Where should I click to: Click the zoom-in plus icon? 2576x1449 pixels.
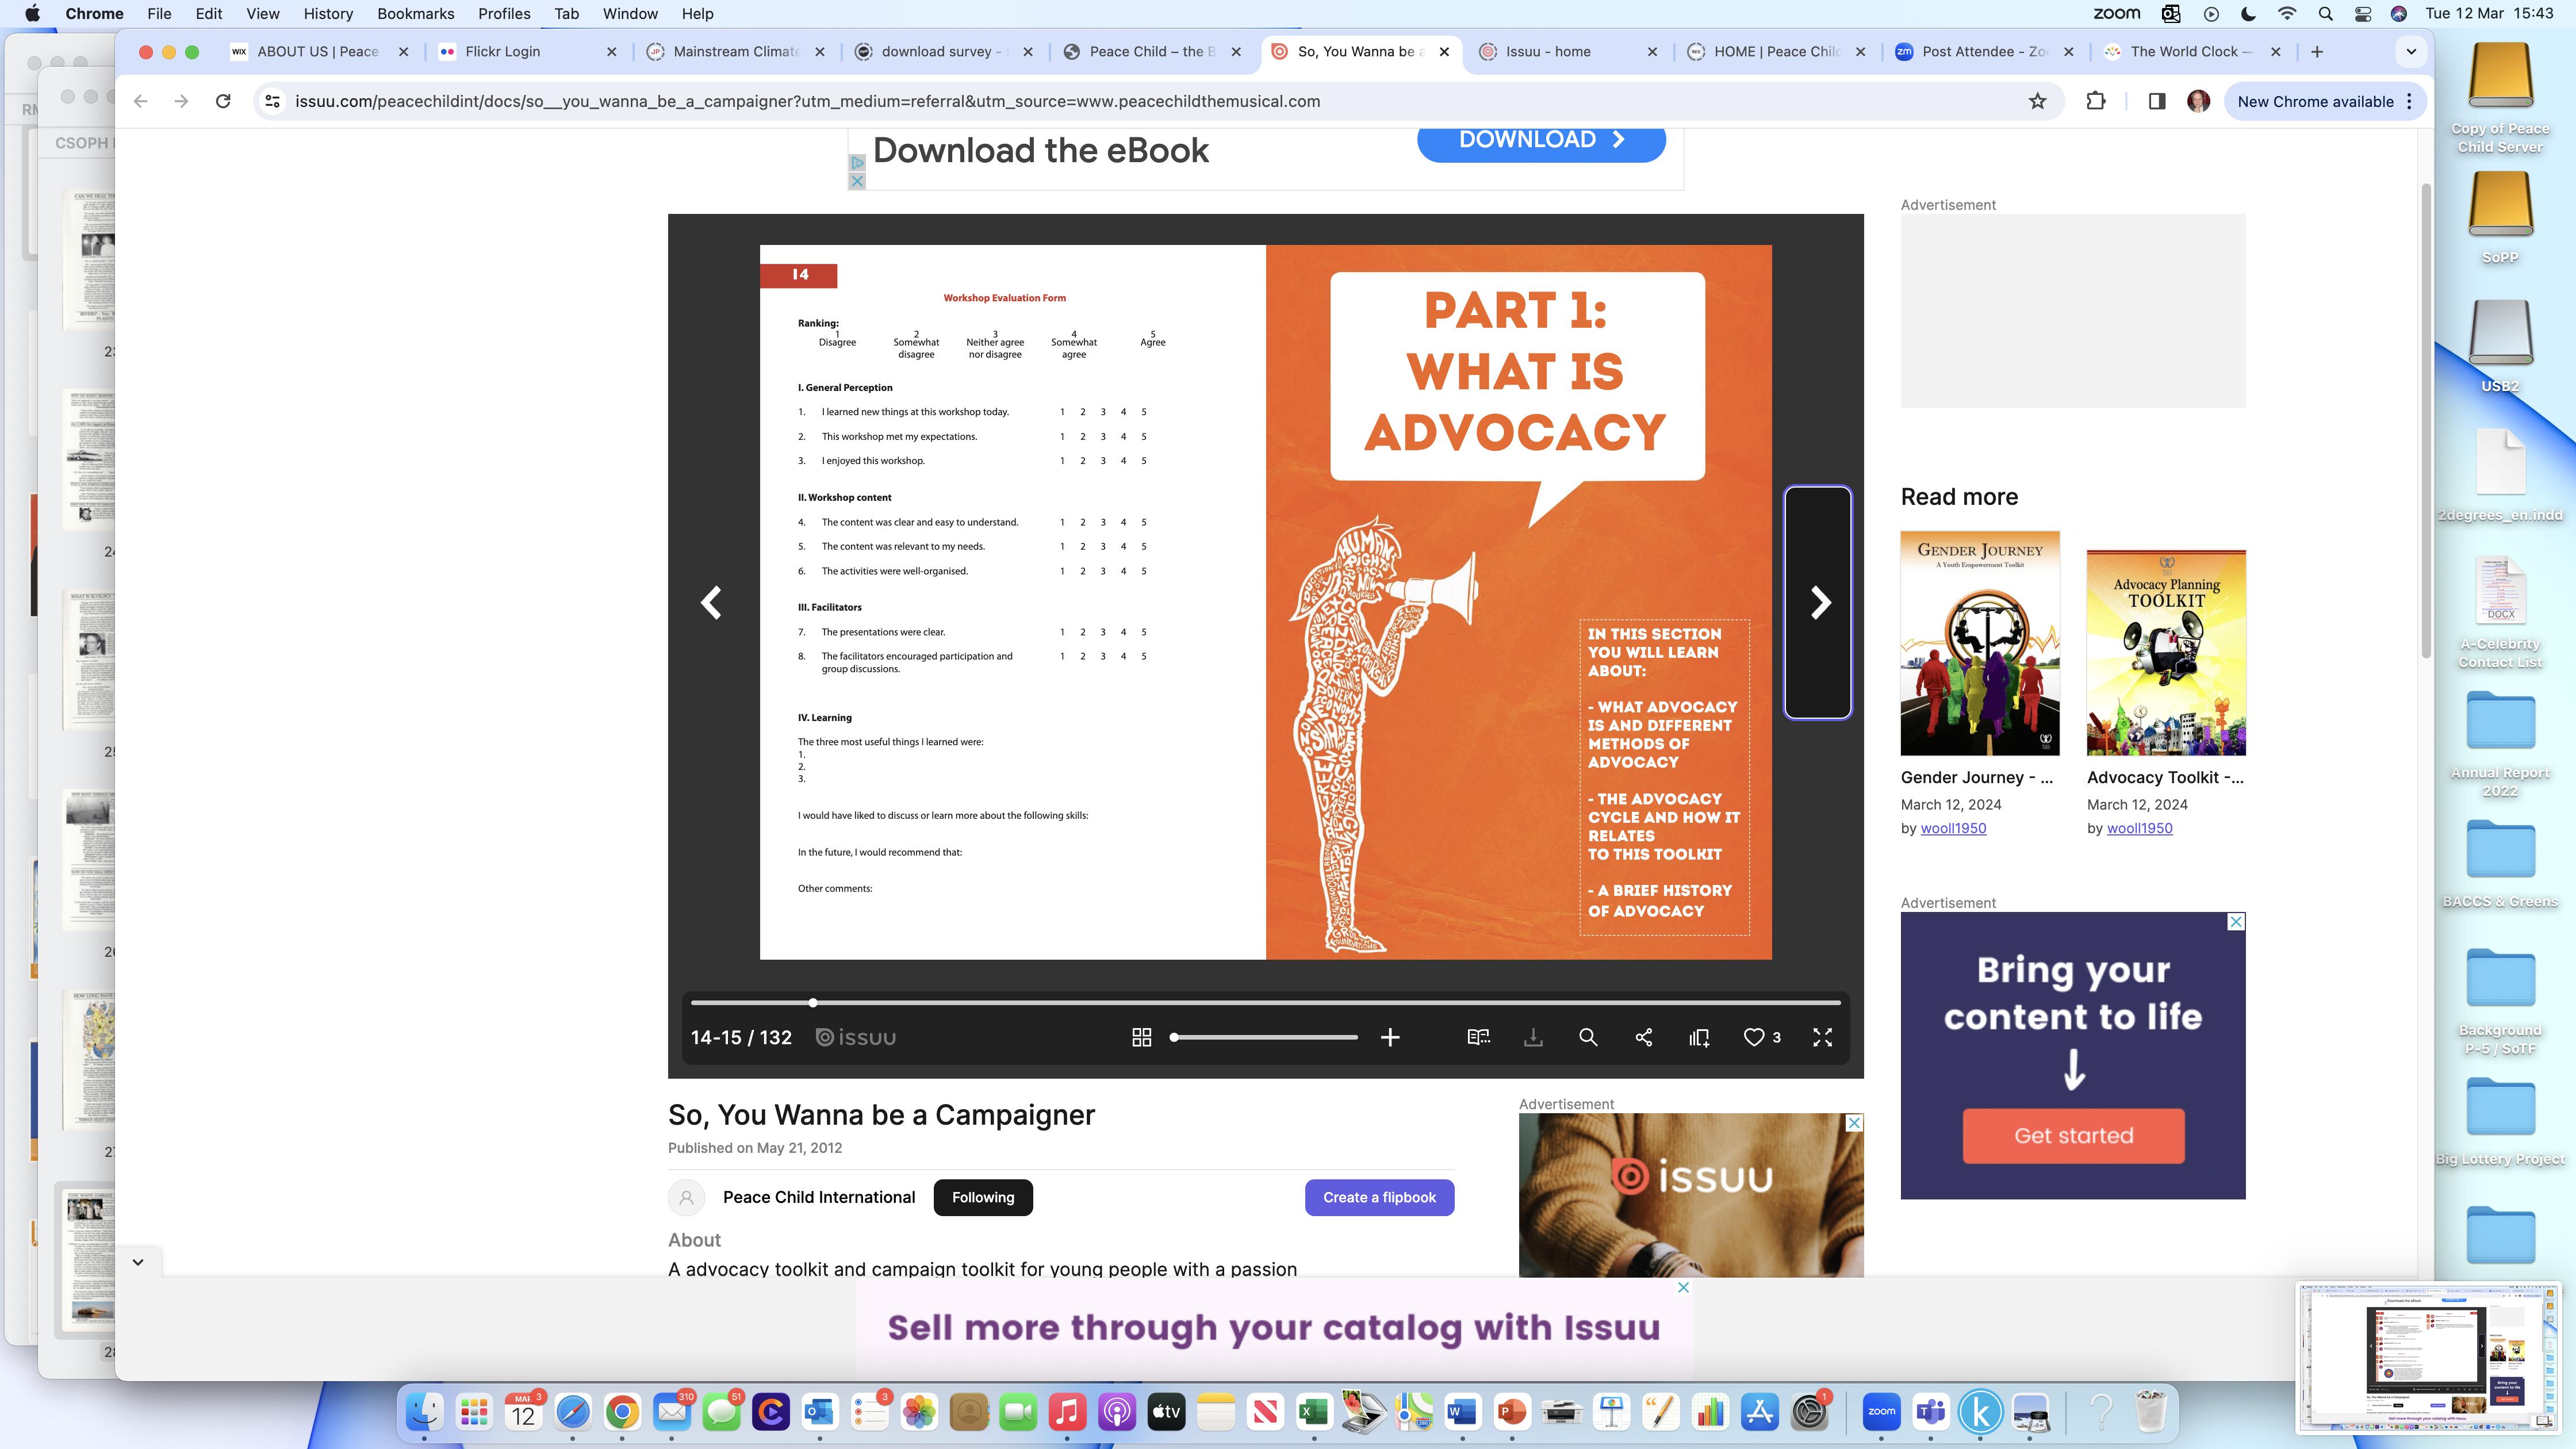click(1390, 1037)
